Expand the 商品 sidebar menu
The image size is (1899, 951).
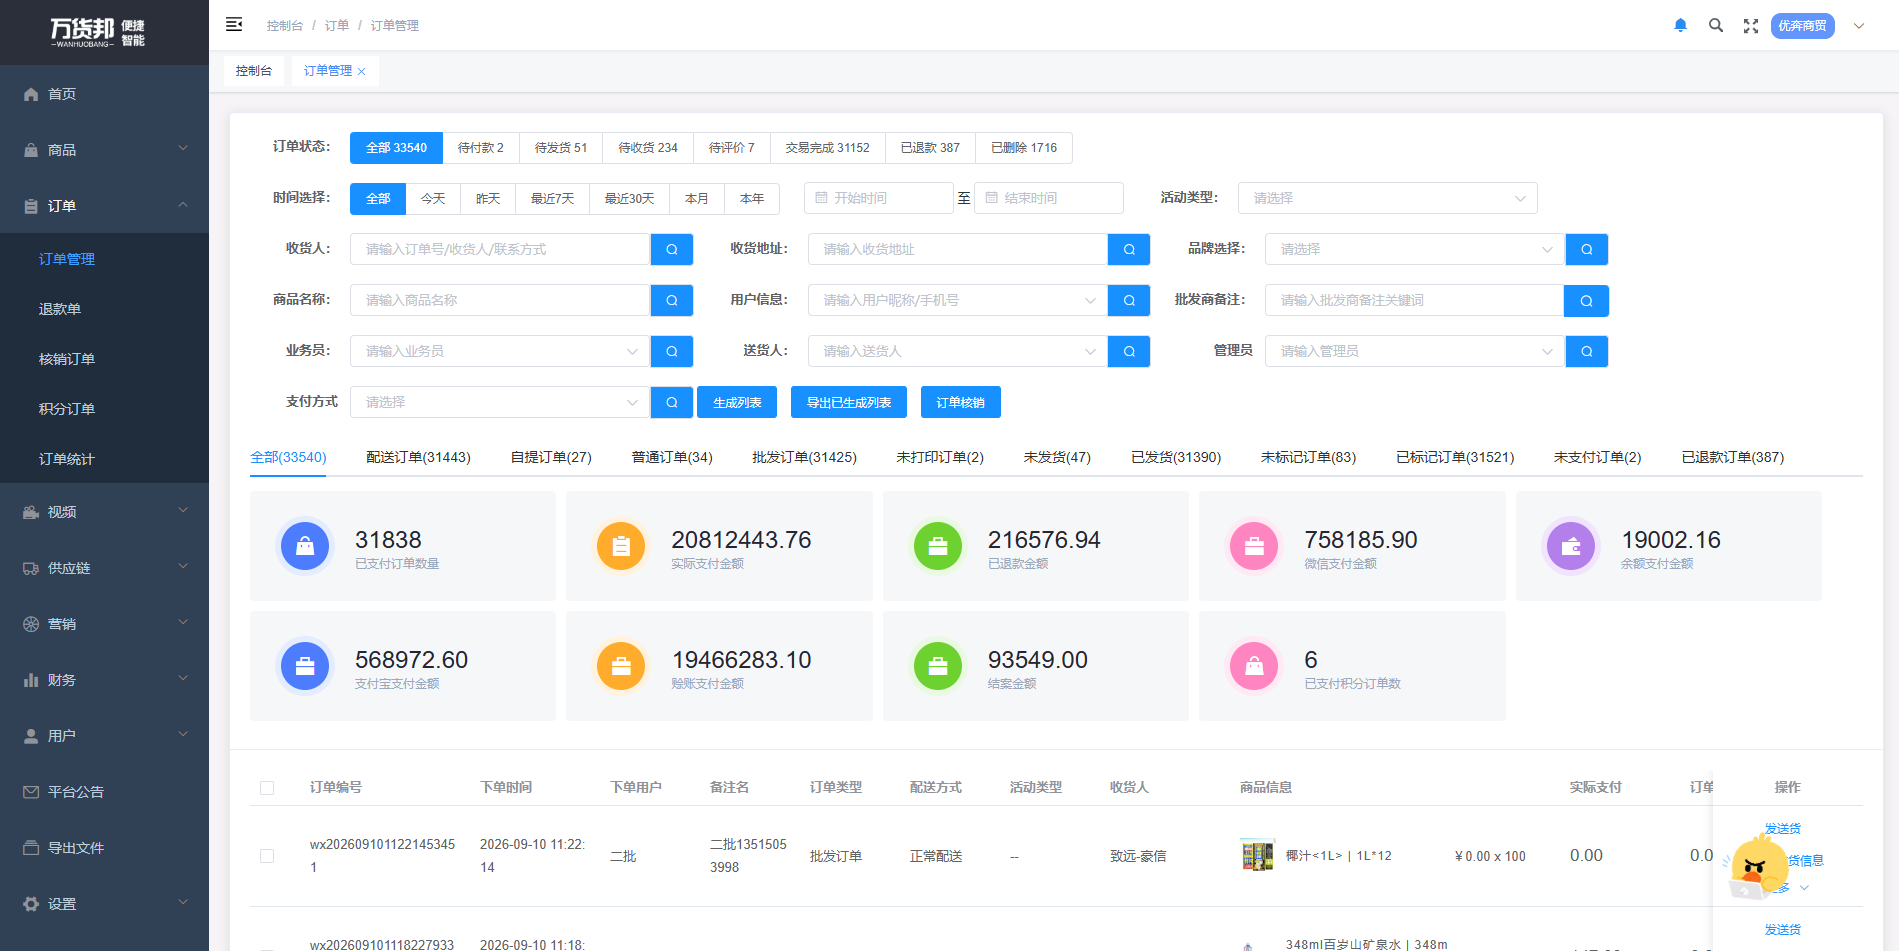(x=104, y=150)
